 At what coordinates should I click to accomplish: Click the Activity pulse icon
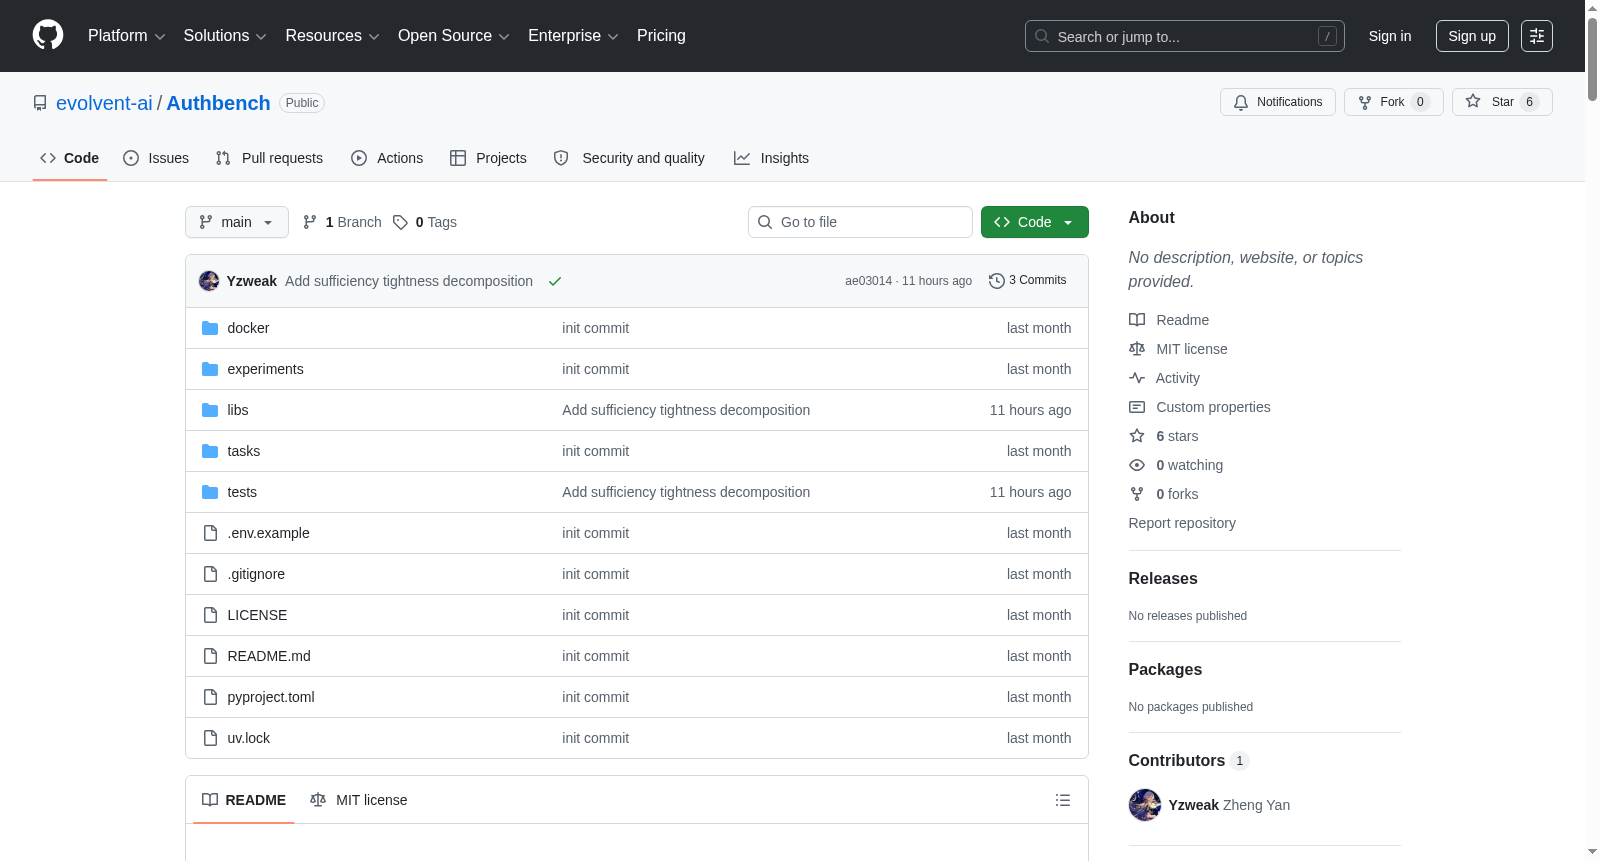coord(1137,378)
